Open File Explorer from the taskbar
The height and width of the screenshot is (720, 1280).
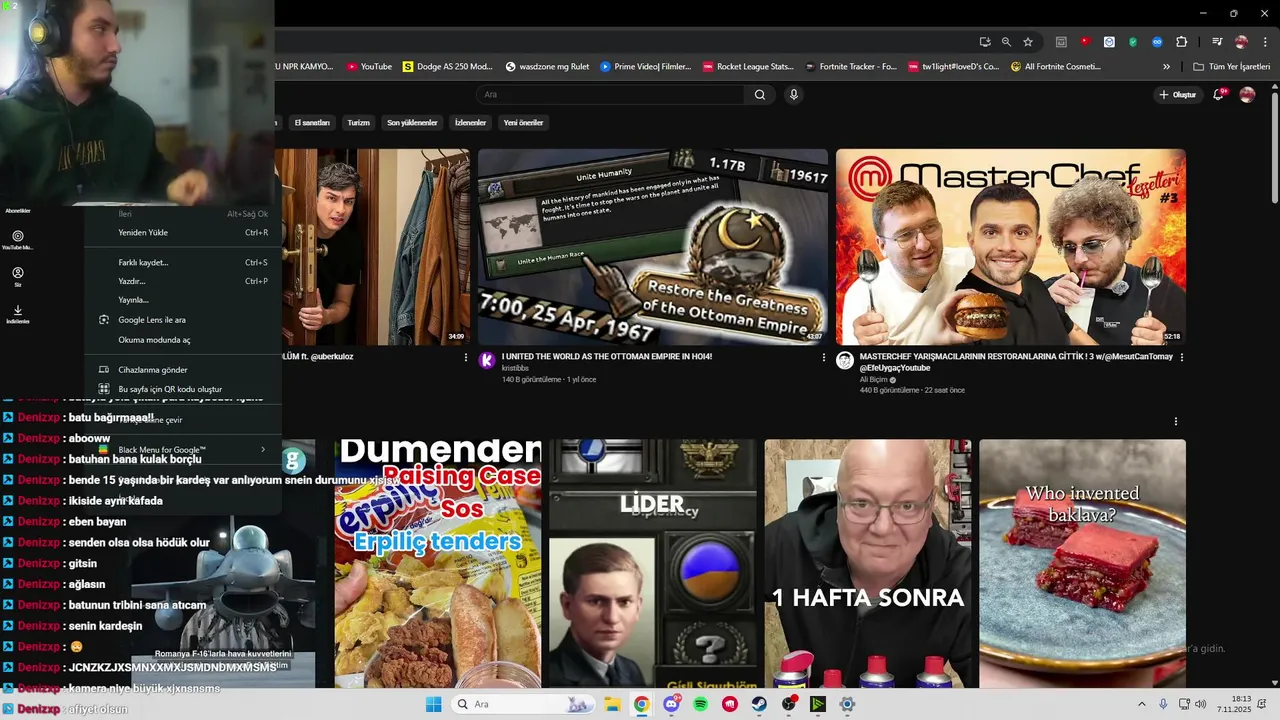coord(612,704)
